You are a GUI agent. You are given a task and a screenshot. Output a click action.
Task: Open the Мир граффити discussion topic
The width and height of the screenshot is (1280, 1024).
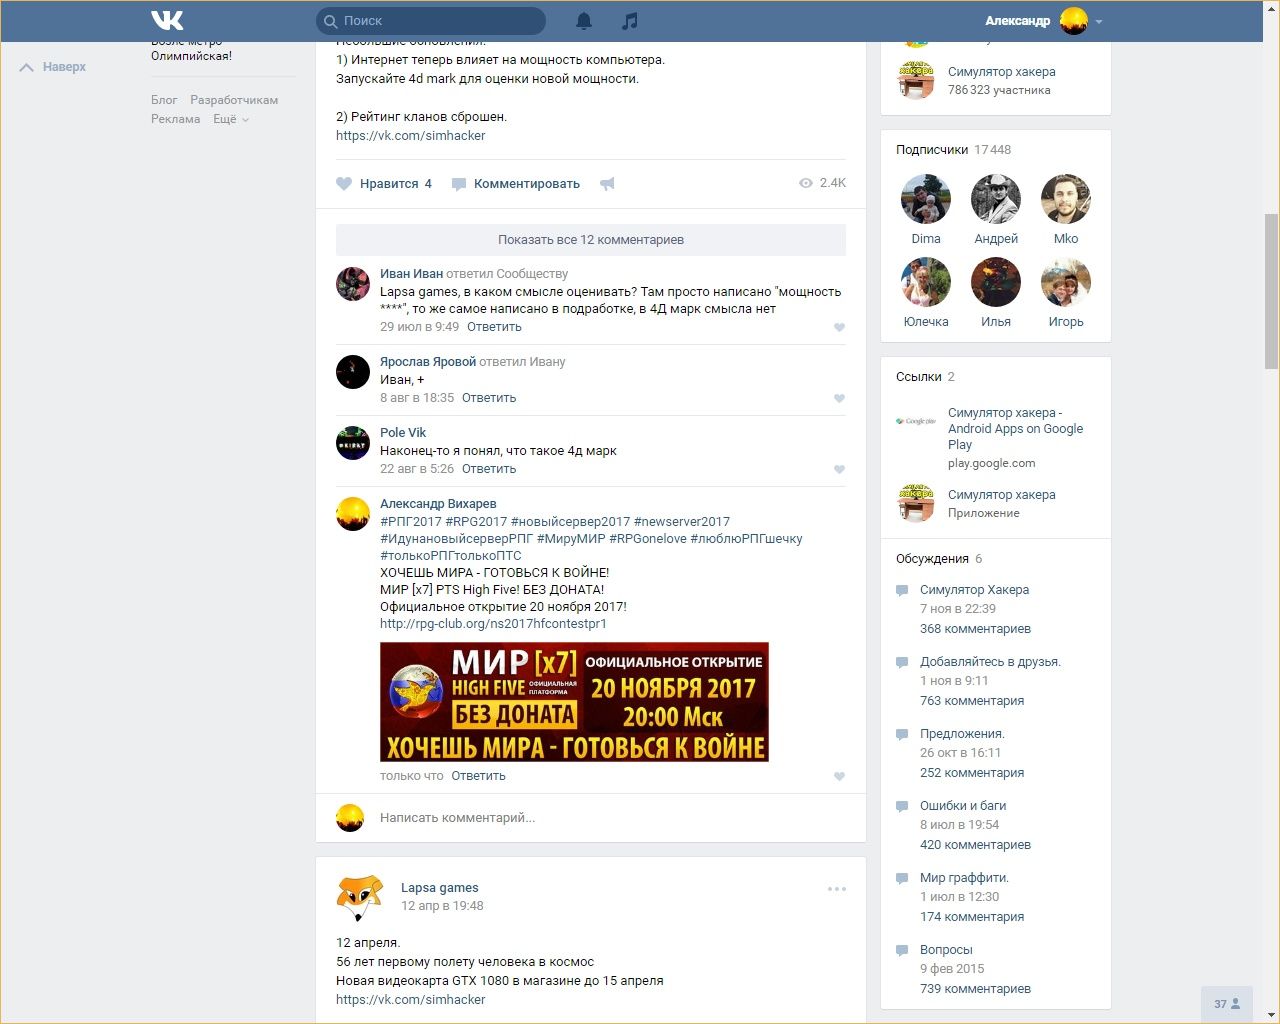tap(964, 878)
